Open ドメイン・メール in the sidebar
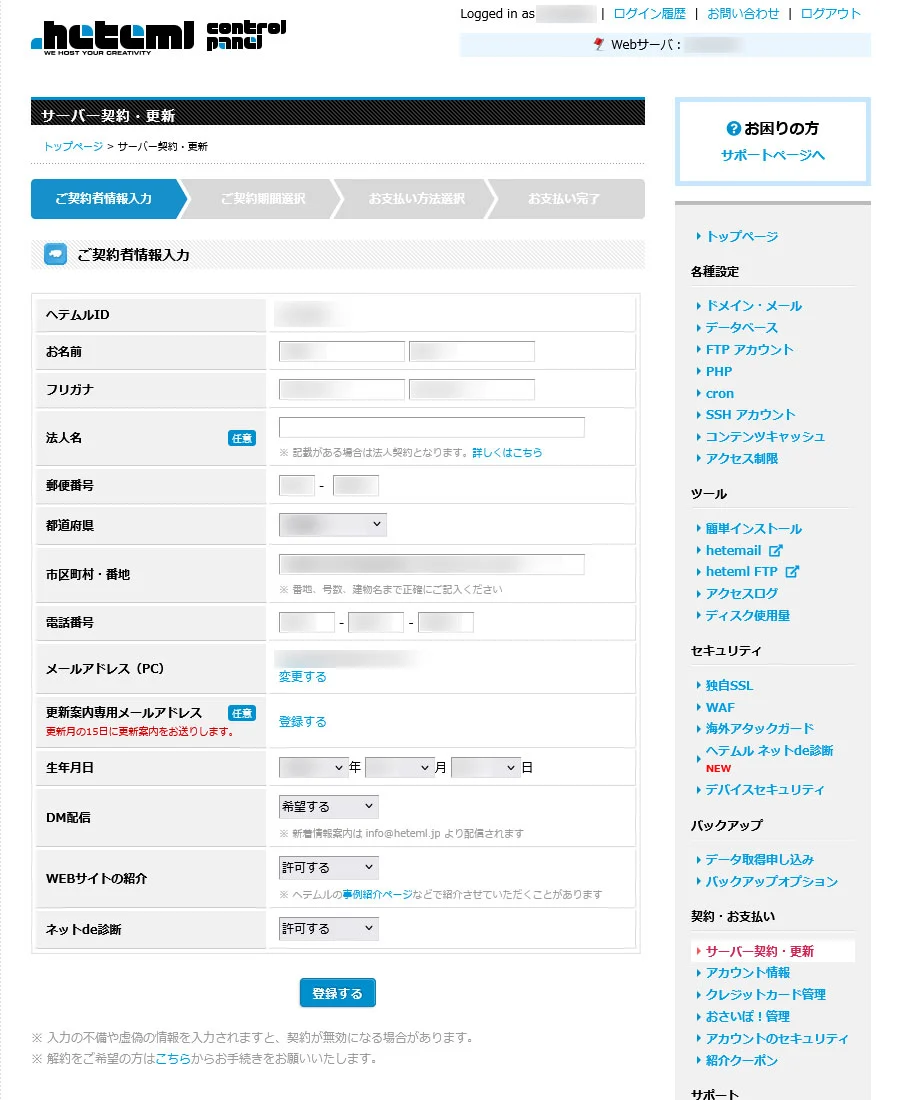 pos(753,306)
